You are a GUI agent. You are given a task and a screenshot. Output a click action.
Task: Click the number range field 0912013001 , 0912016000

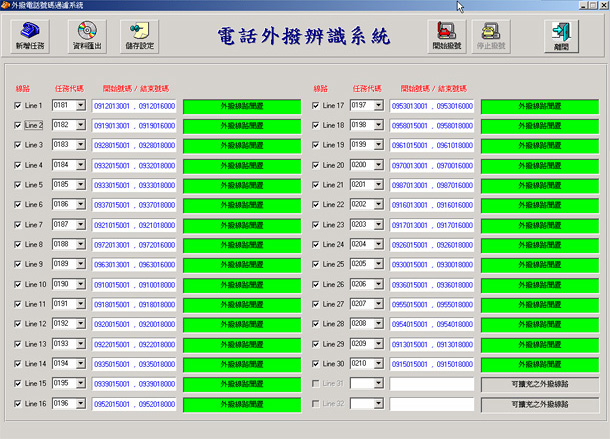pyautogui.click(x=134, y=106)
